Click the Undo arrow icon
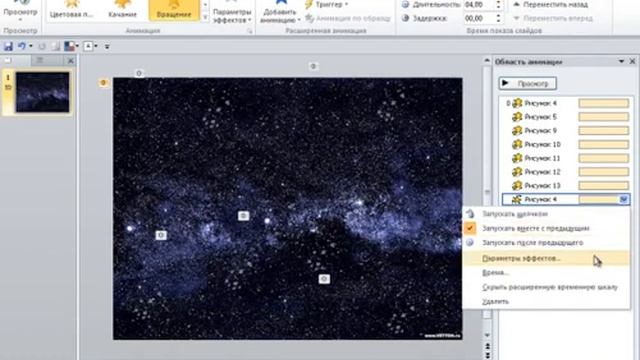Screen dimensions: 640x360 click(x=22, y=47)
